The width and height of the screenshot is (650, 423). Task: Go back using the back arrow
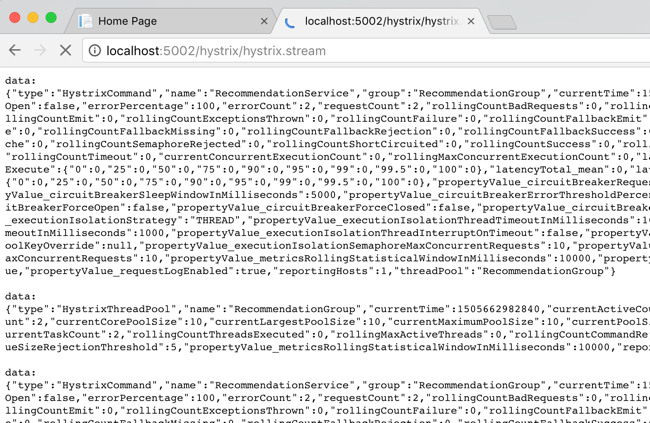point(15,49)
